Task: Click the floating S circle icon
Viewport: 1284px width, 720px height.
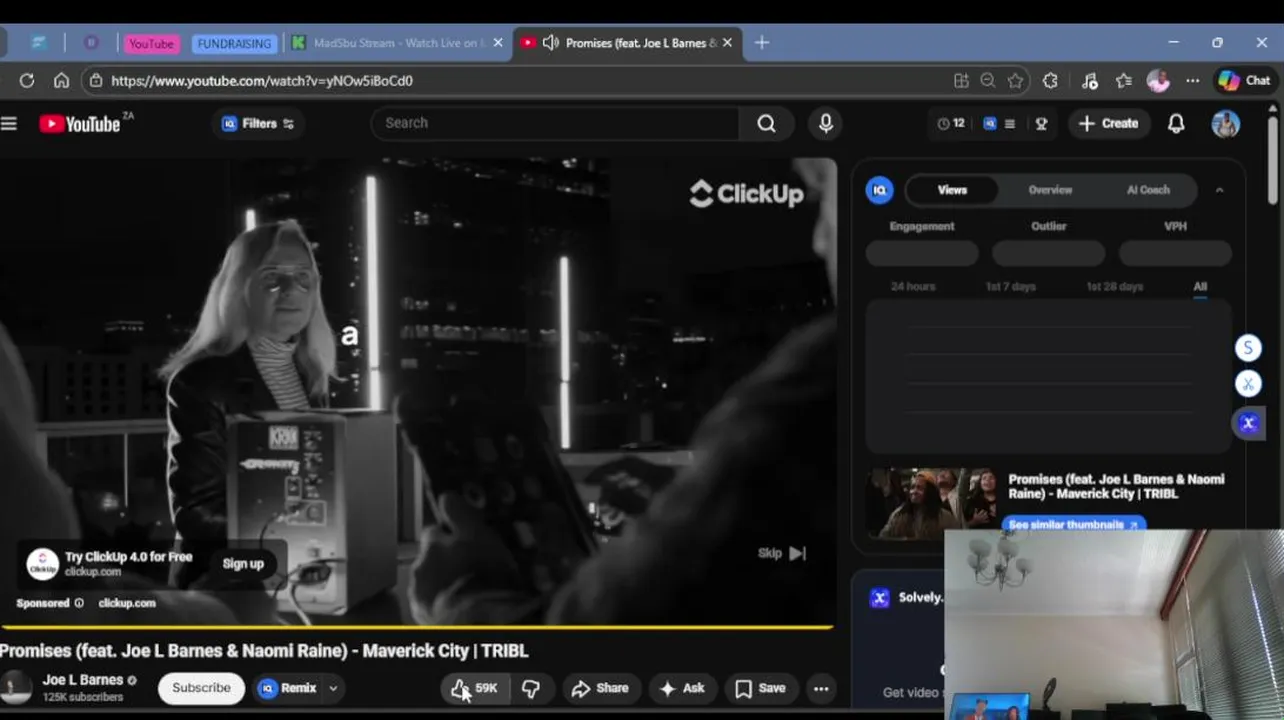Action: pos(1248,348)
